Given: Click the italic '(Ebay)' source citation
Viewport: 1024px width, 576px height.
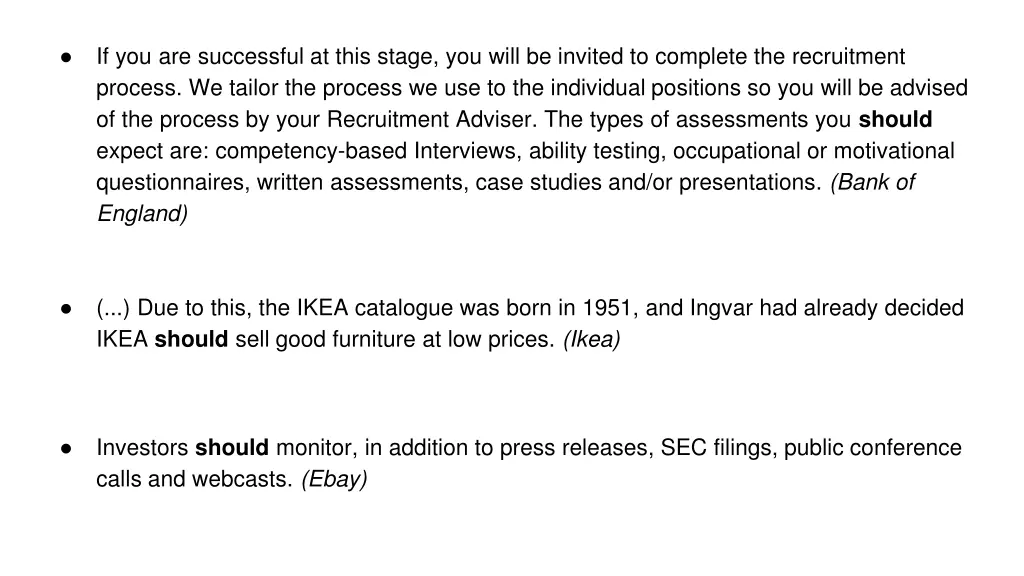Looking at the screenshot, I should (x=334, y=479).
